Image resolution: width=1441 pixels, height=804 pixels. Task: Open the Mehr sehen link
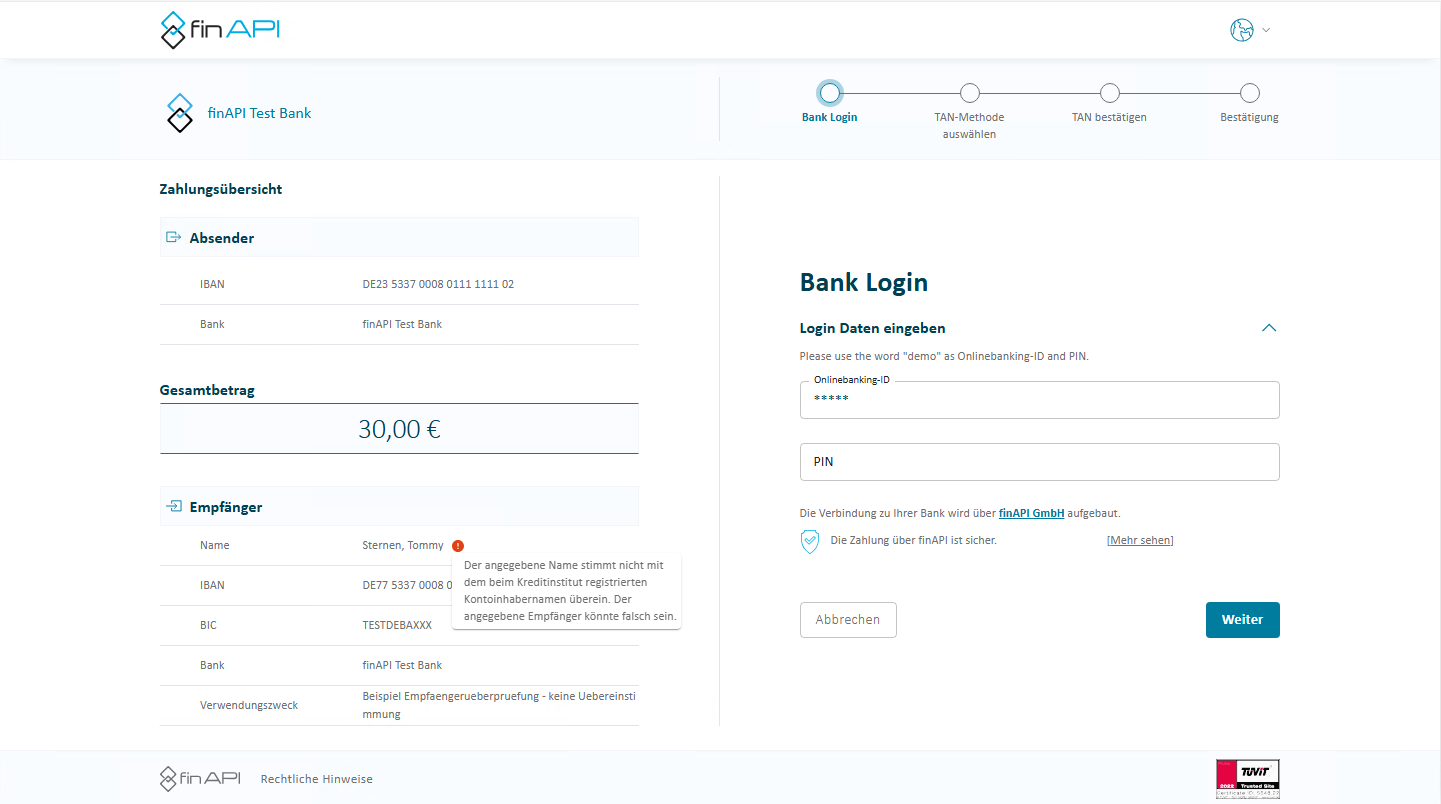pyautogui.click(x=1140, y=540)
